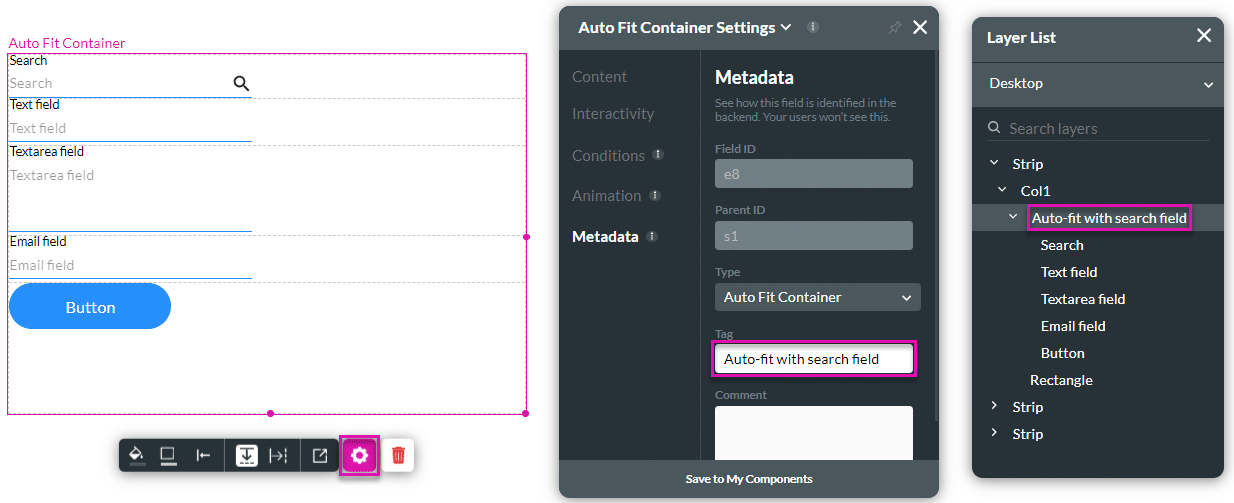Open the Type dropdown showing Auto Fit Container

[x=817, y=297]
